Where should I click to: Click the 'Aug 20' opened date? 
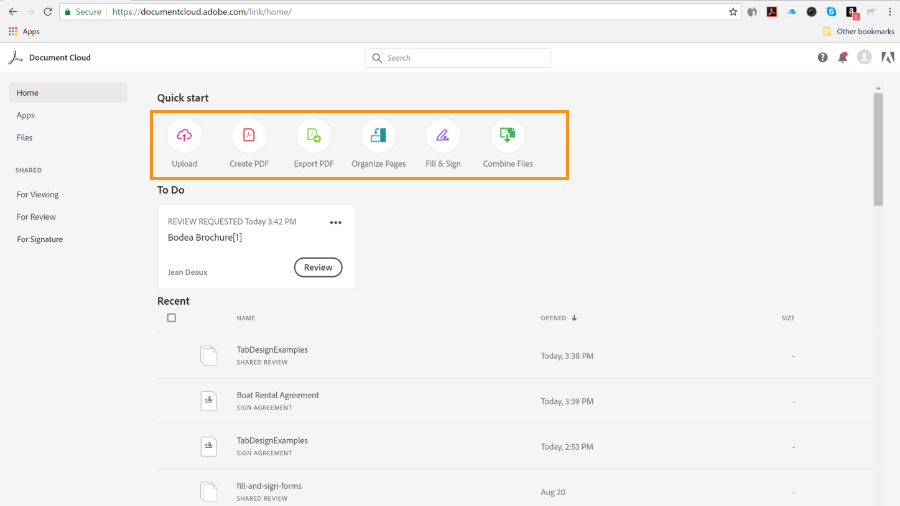click(553, 492)
